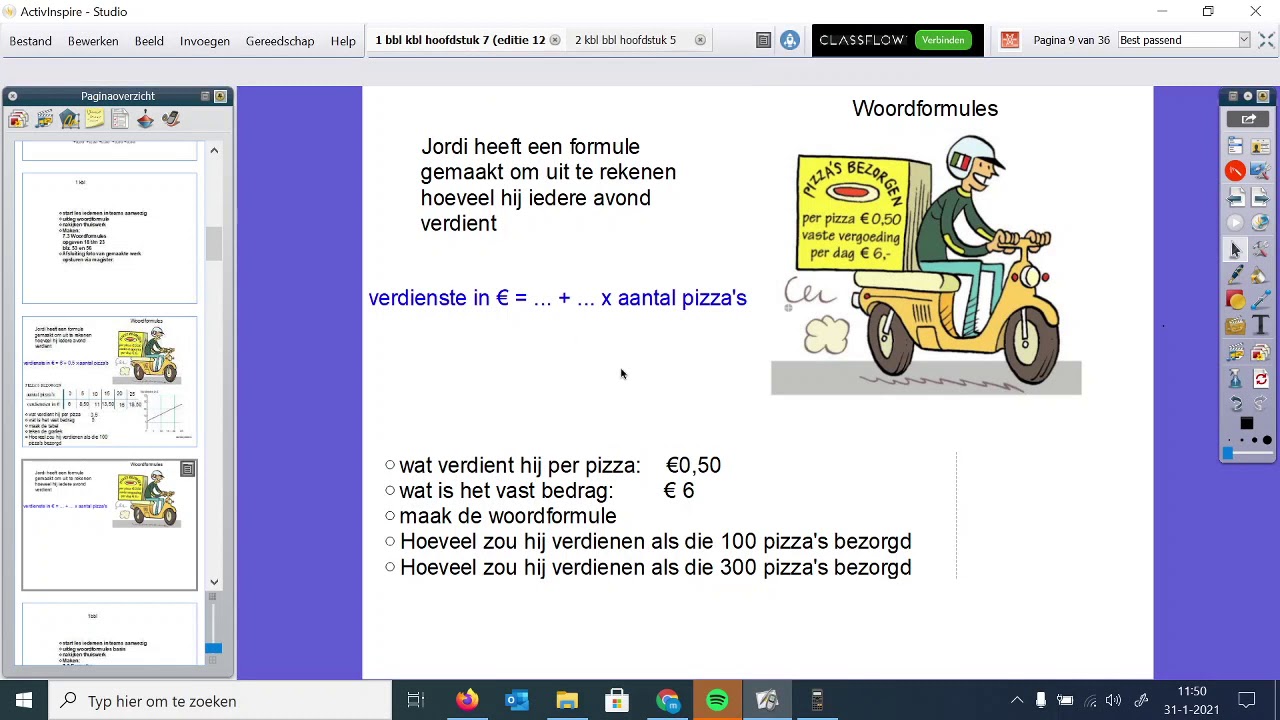Viewport: 1280px width, 720px height.
Task: Open the Beeld menu
Action: tap(149, 41)
